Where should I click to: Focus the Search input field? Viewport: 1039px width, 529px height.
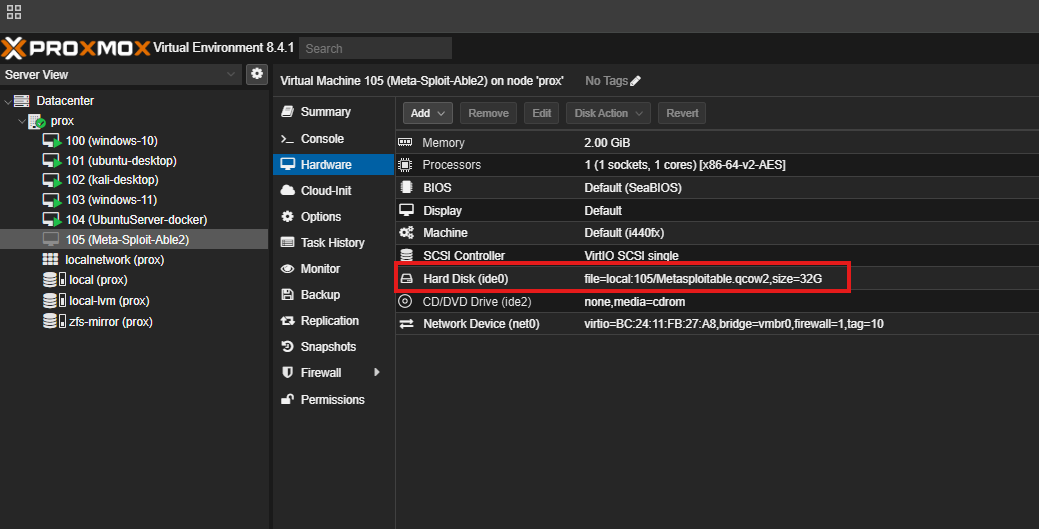(376, 48)
